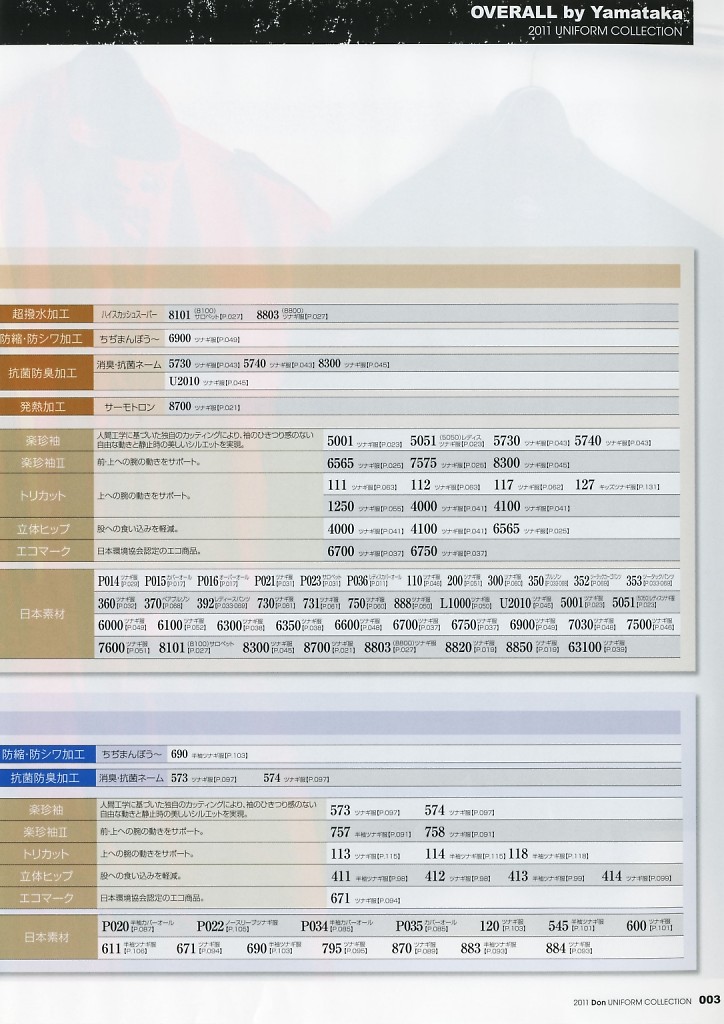Click product number 884
The image size is (724, 1024).
coord(556,948)
